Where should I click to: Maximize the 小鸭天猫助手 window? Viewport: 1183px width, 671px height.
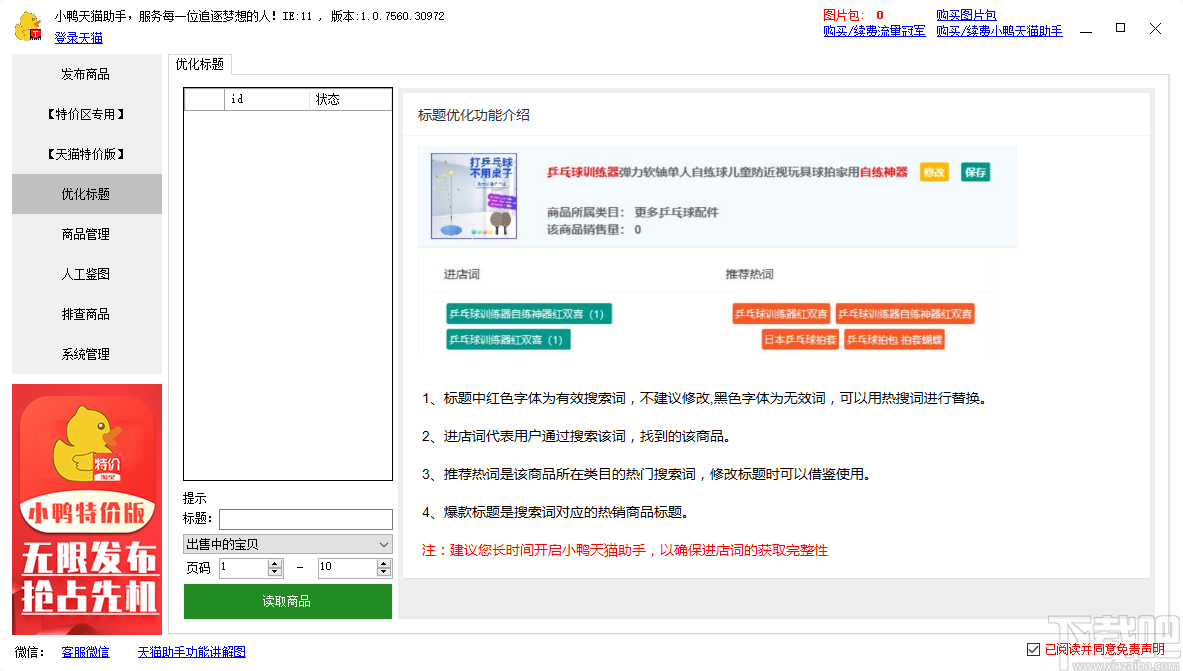click(1120, 28)
